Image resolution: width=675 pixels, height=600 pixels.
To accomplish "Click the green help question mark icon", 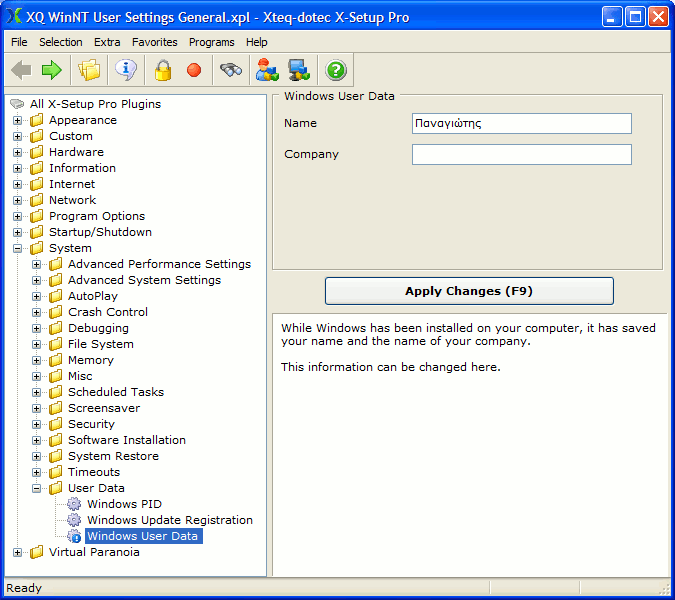I will coord(336,70).
